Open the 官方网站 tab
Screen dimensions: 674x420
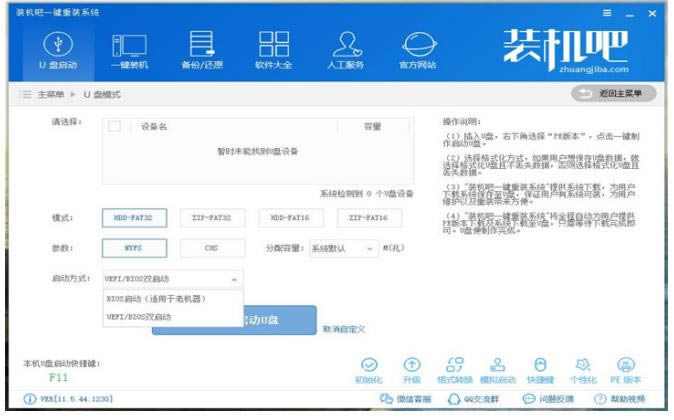click(x=418, y=51)
